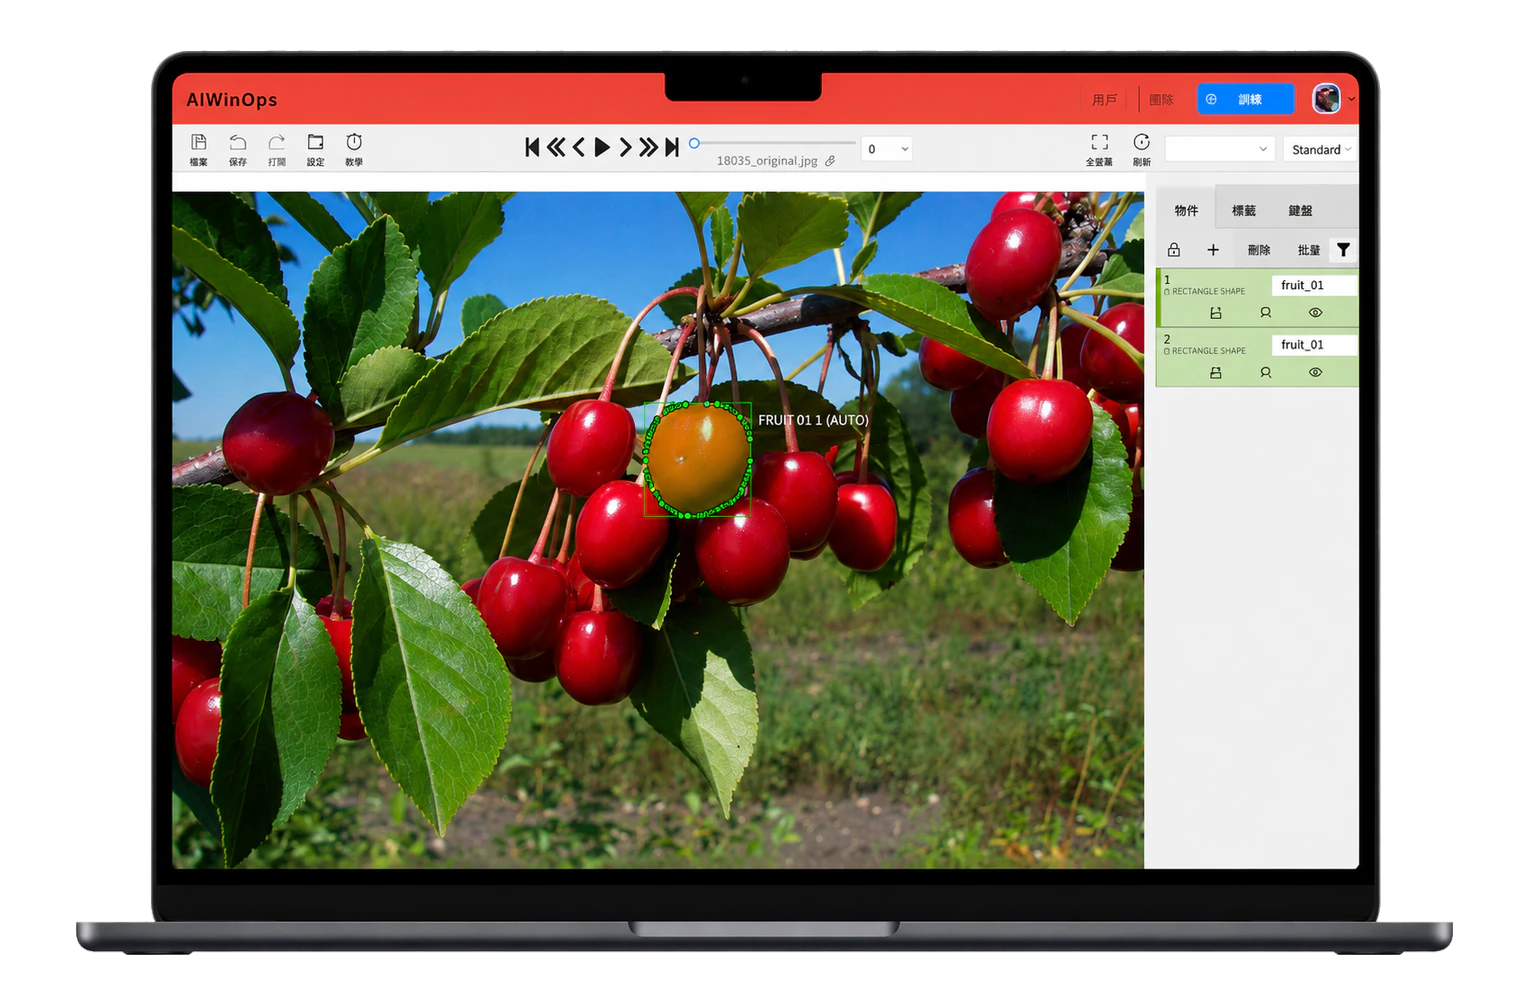Open the 用戶 menu item
The width and height of the screenshot is (1530, 1006).
coord(1104,100)
